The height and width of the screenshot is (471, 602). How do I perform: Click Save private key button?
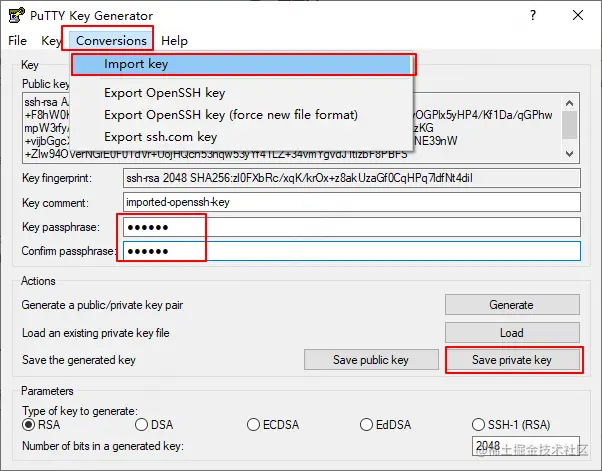pyautogui.click(x=511, y=360)
